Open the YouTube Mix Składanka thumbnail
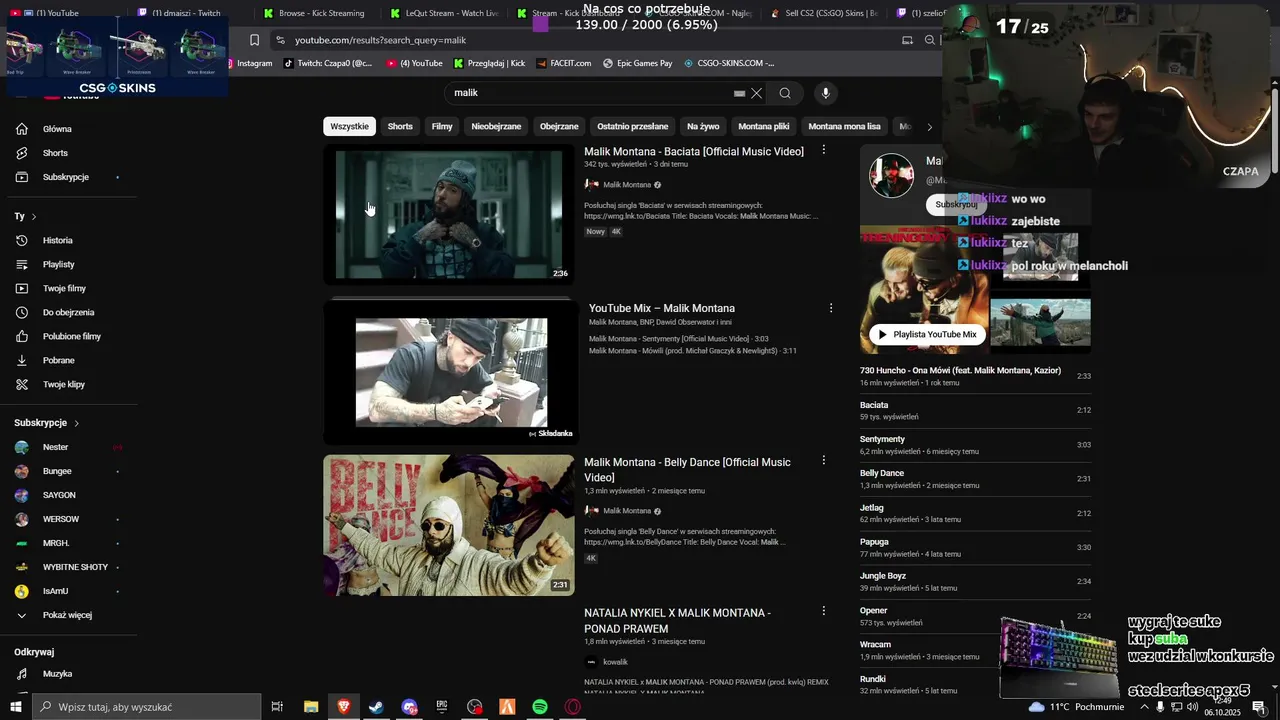The height and width of the screenshot is (720, 1280). tap(451, 372)
